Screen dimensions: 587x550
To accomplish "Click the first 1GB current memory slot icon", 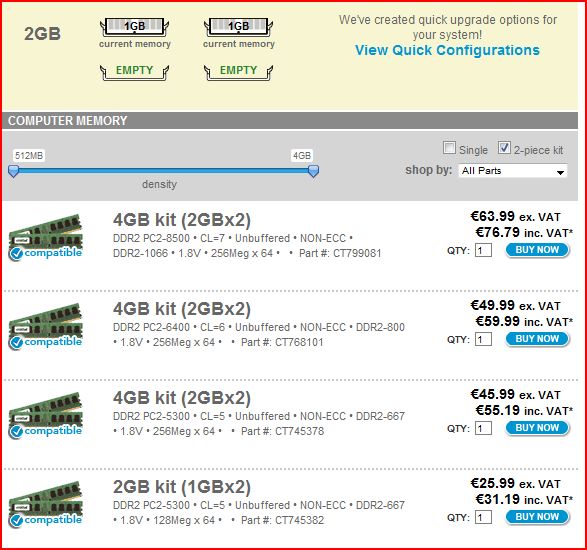I will [134, 27].
